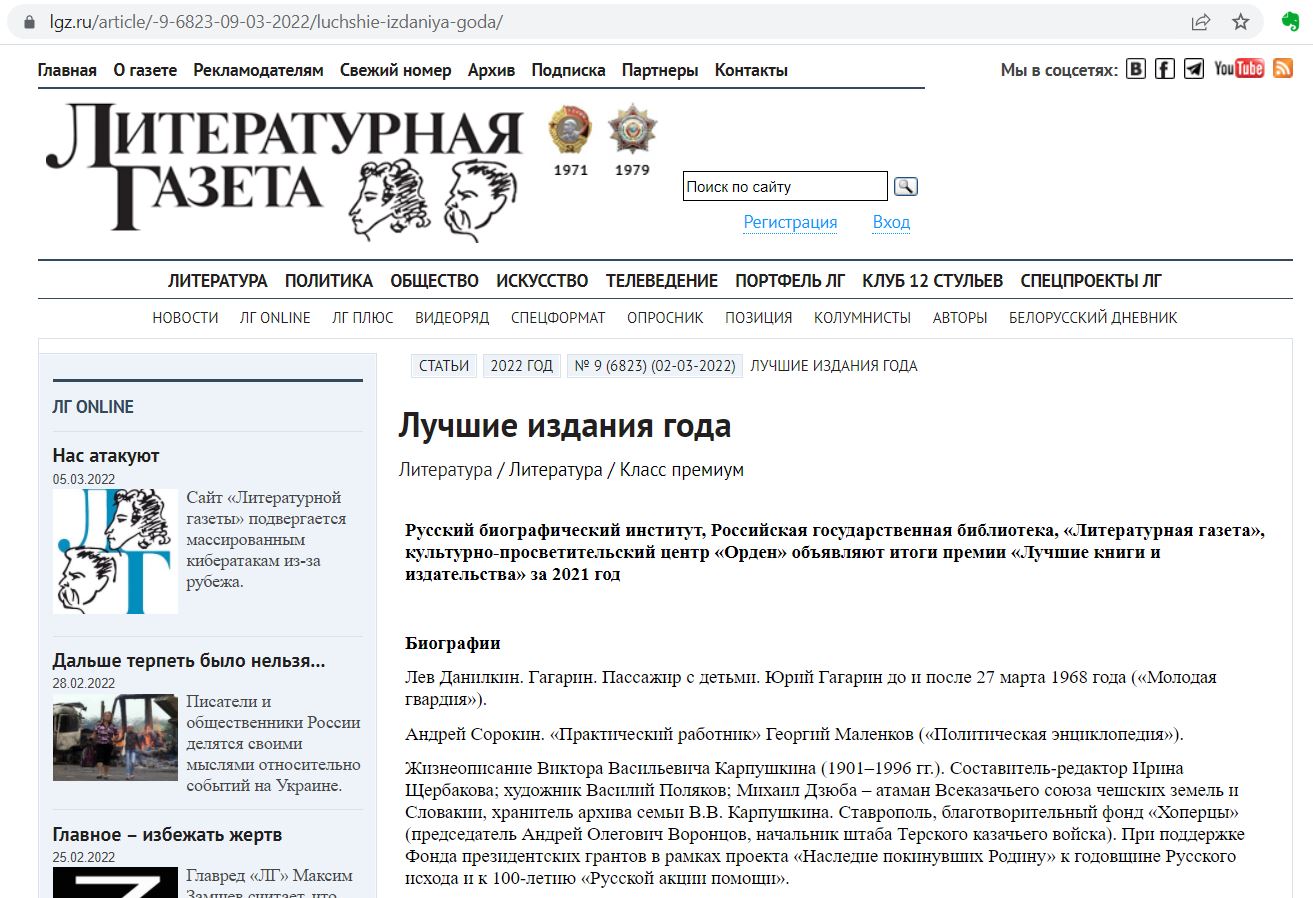
Task: Click the Биографии section heading
Action: pos(453,643)
